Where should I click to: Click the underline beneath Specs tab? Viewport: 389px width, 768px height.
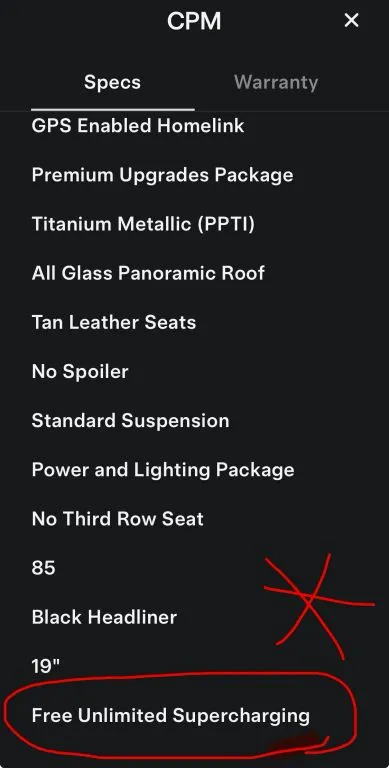coord(113,110)
